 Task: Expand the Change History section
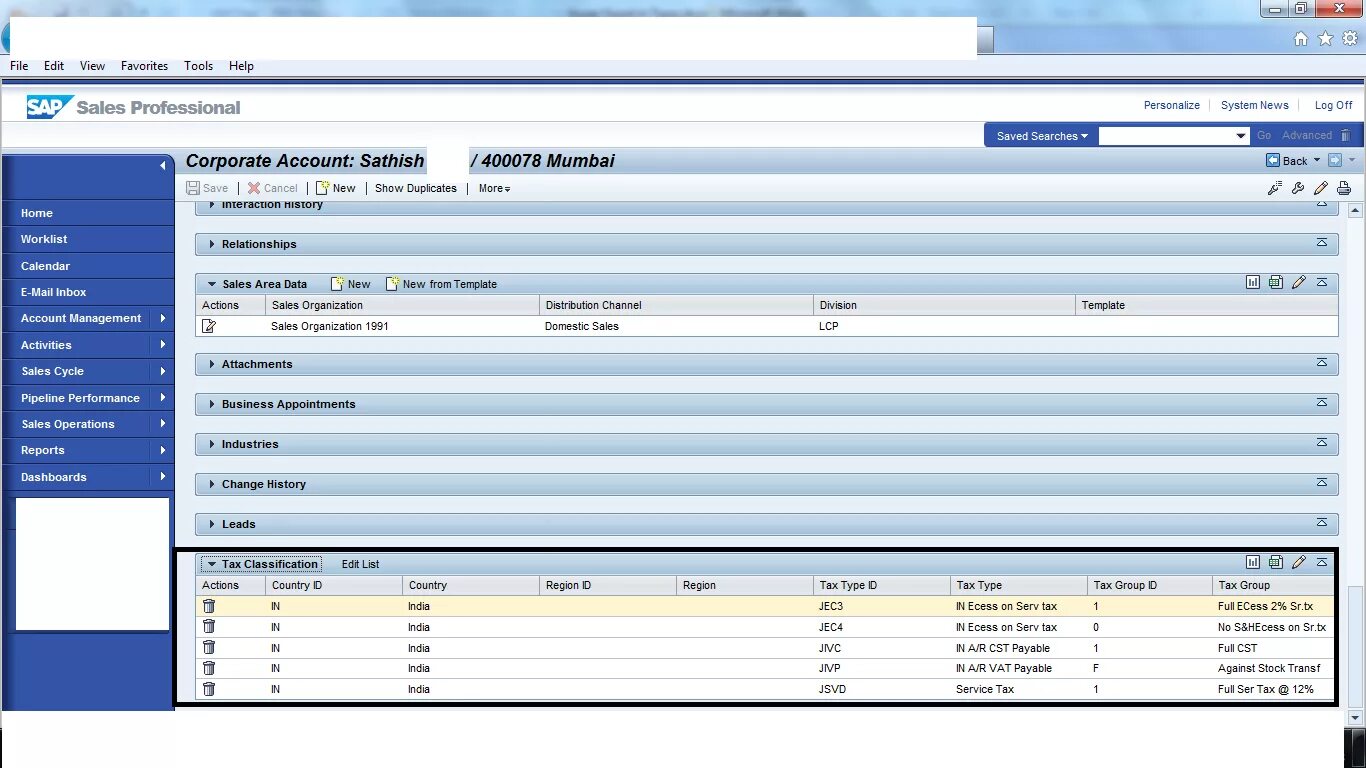click(212, 484)
